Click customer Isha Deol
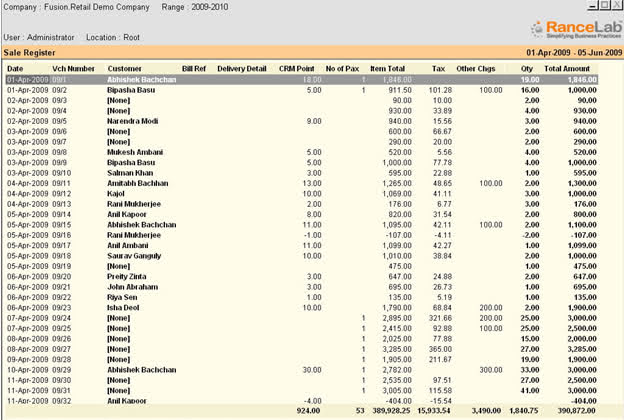 click(x=123, y=307)
